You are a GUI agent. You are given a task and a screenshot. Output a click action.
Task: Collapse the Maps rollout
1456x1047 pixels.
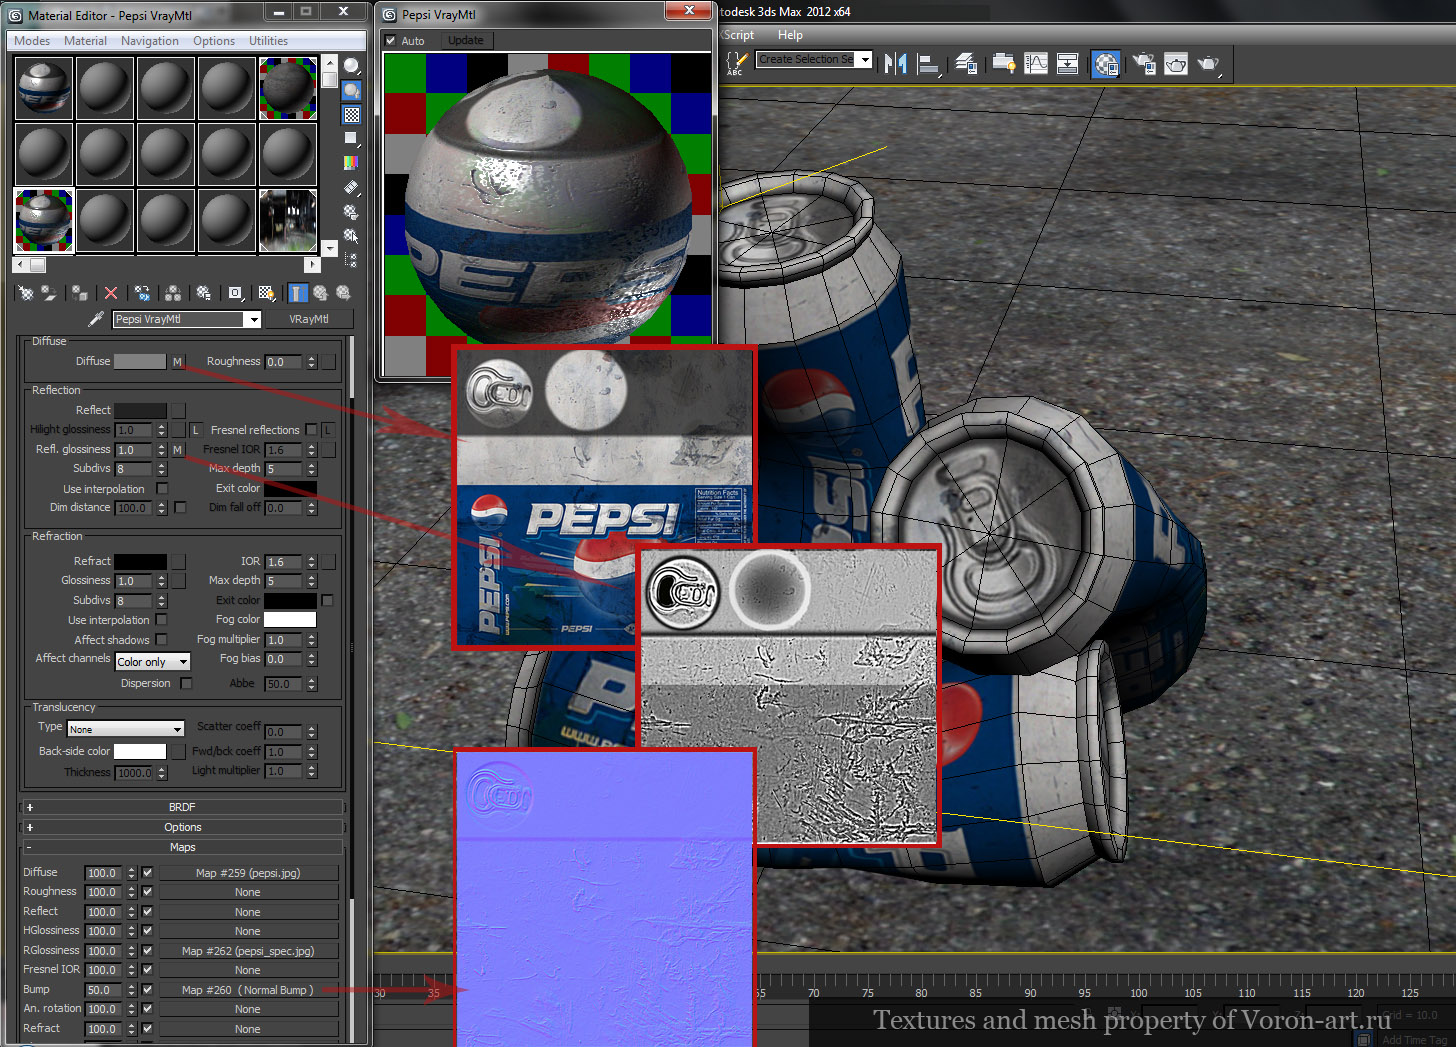[182, 847]
